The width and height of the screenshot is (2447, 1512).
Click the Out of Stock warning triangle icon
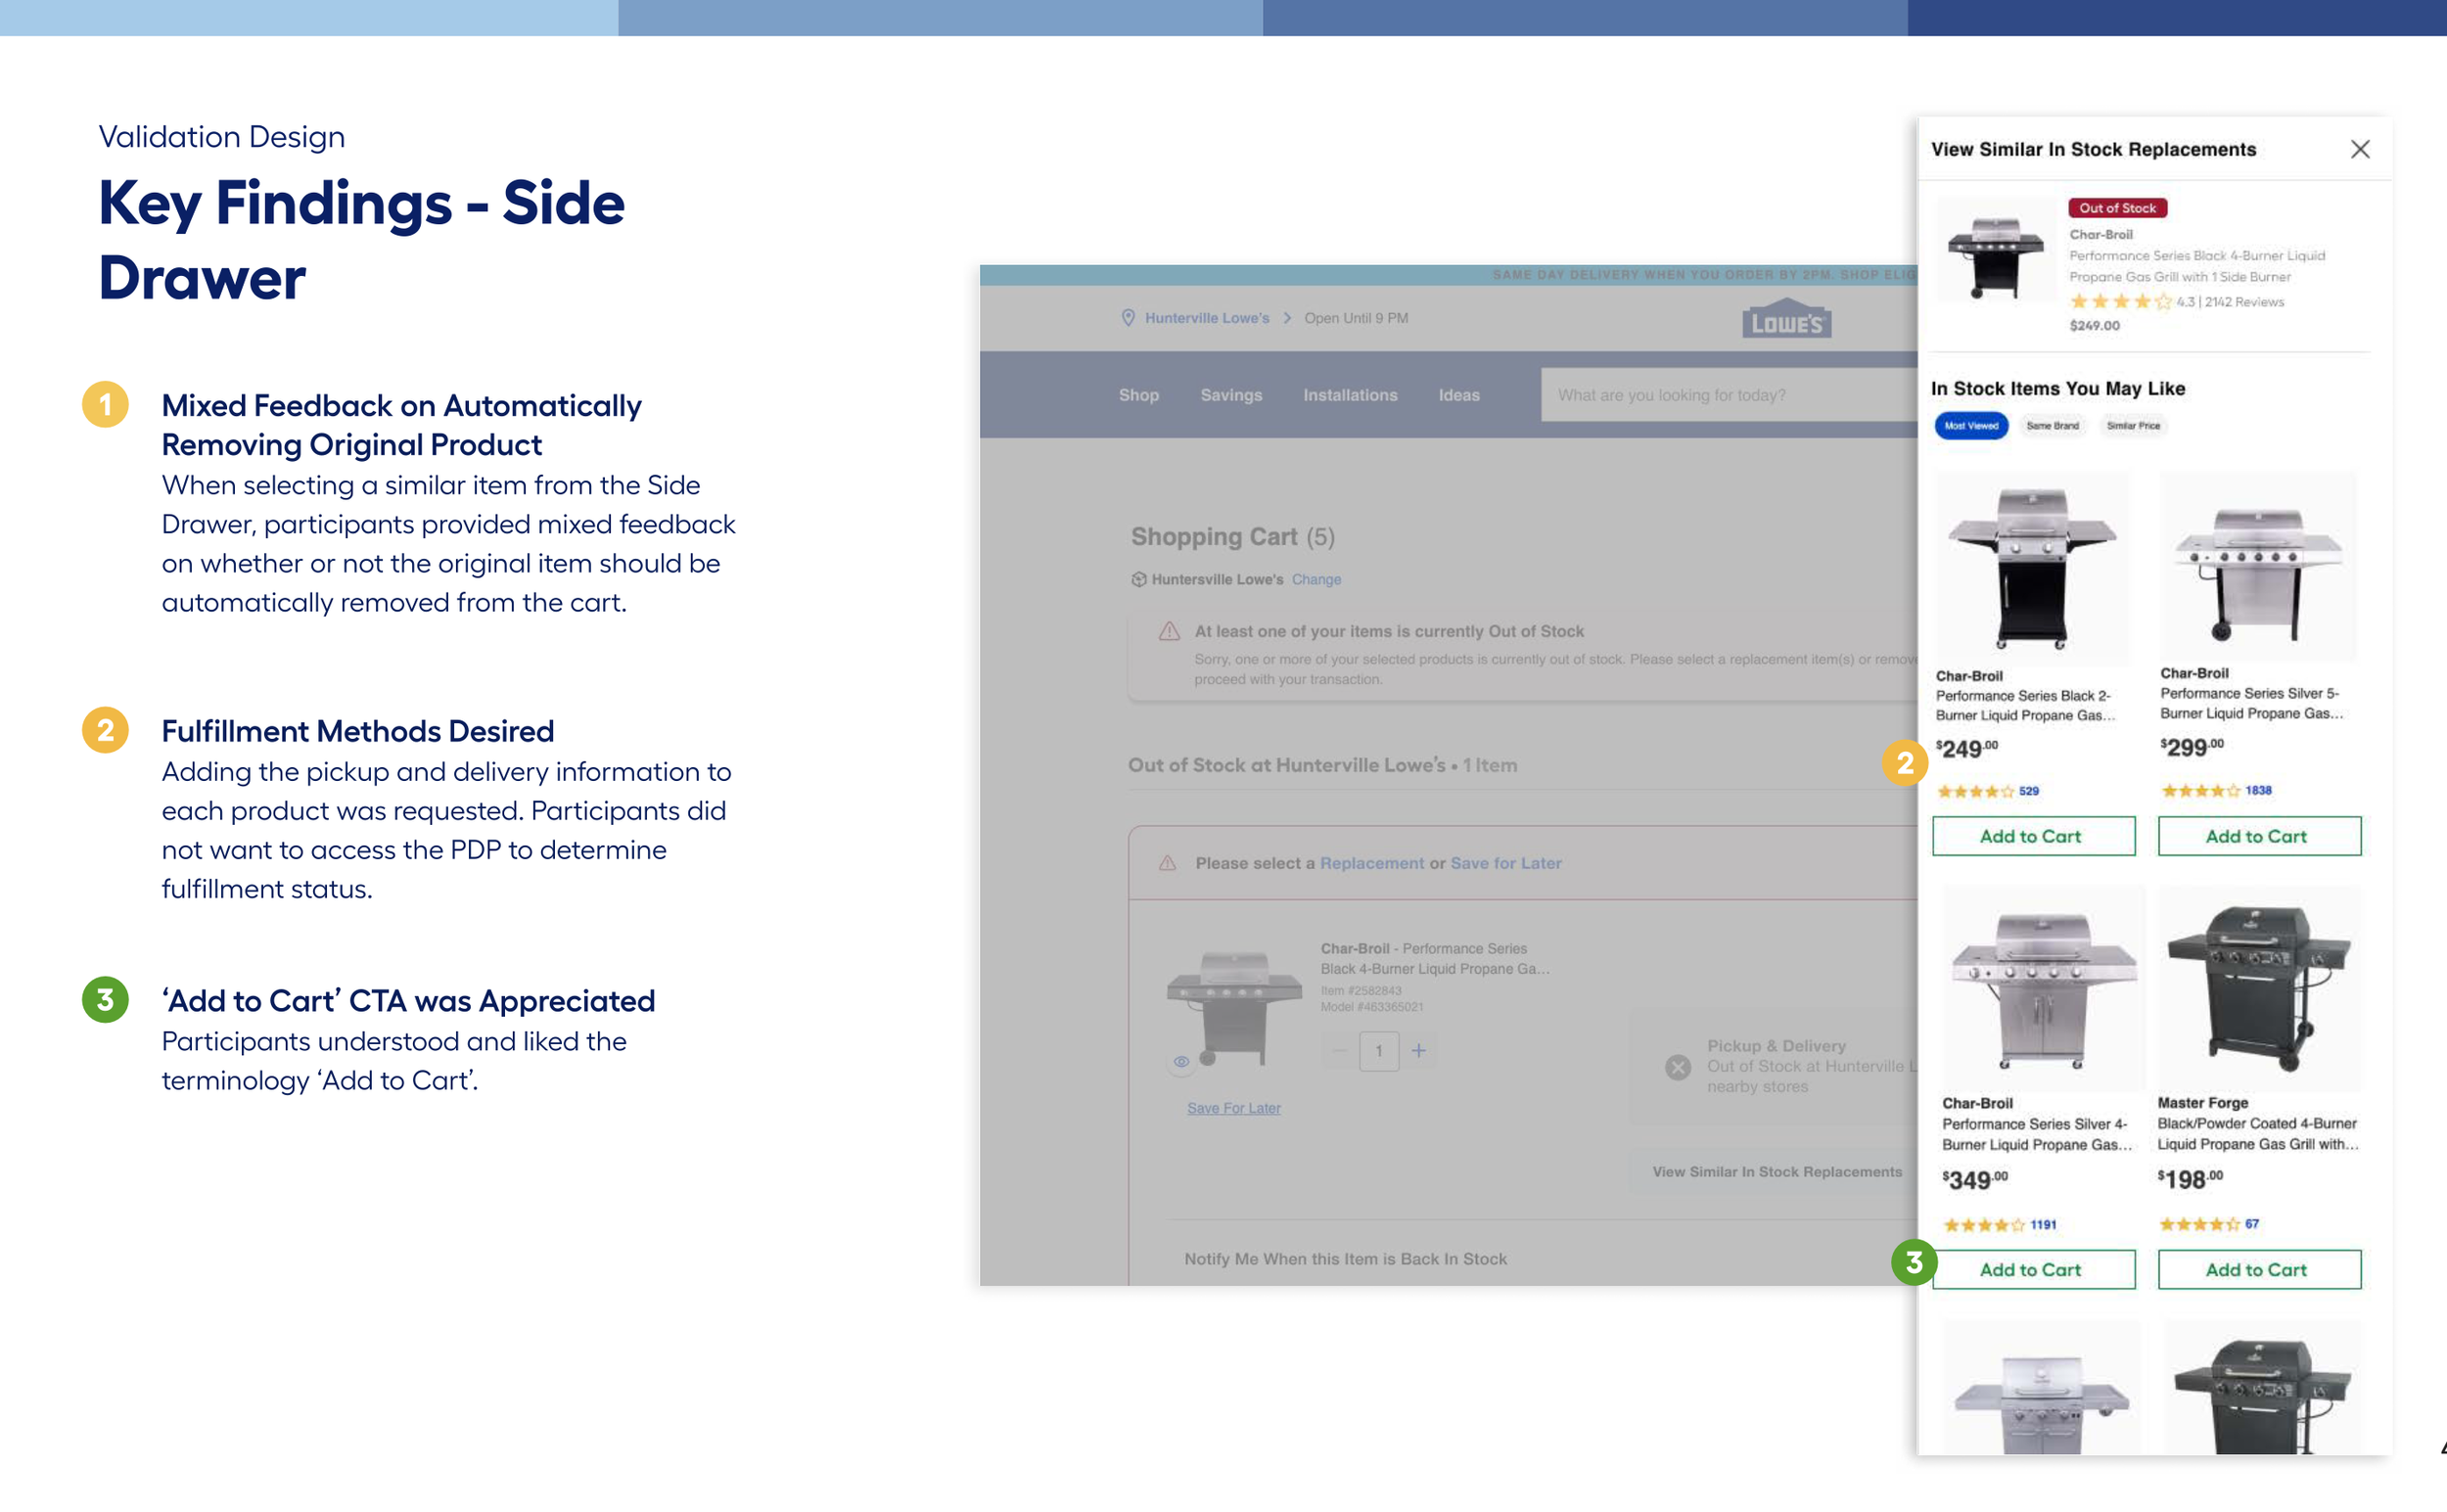click(x=1168, y=631)
